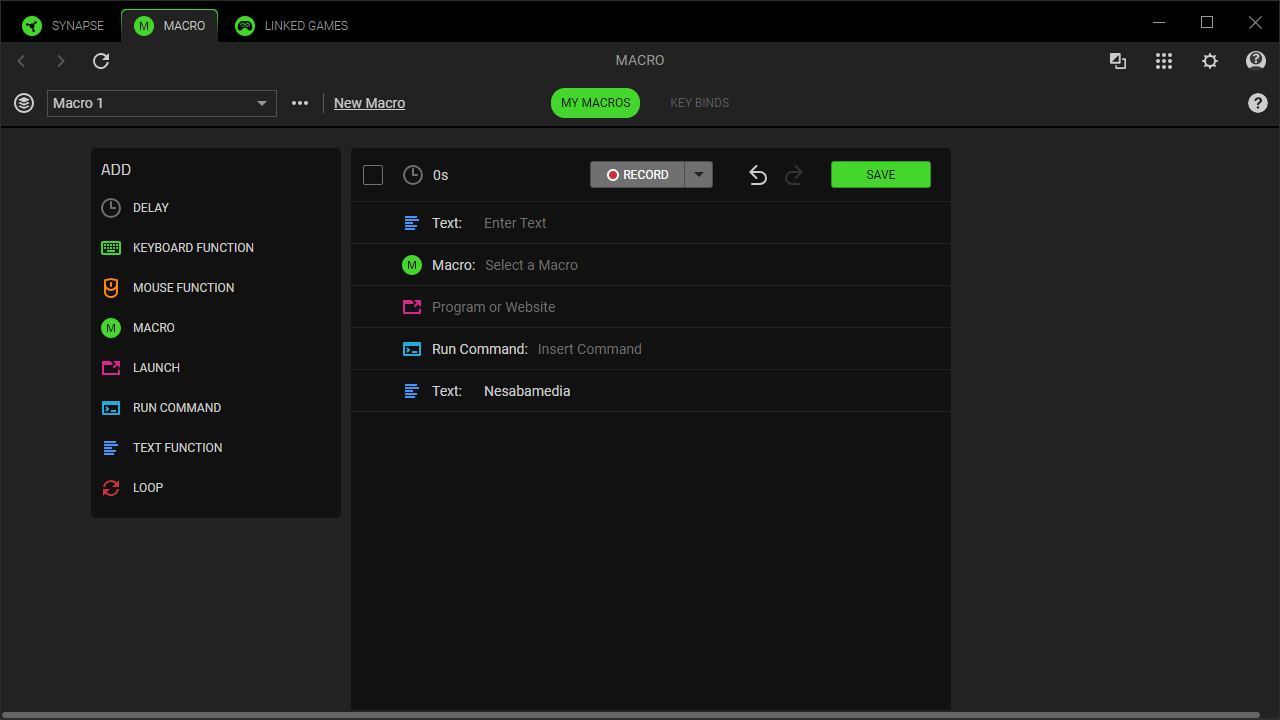
Task: Undo the last macro change
Action: 758,175
